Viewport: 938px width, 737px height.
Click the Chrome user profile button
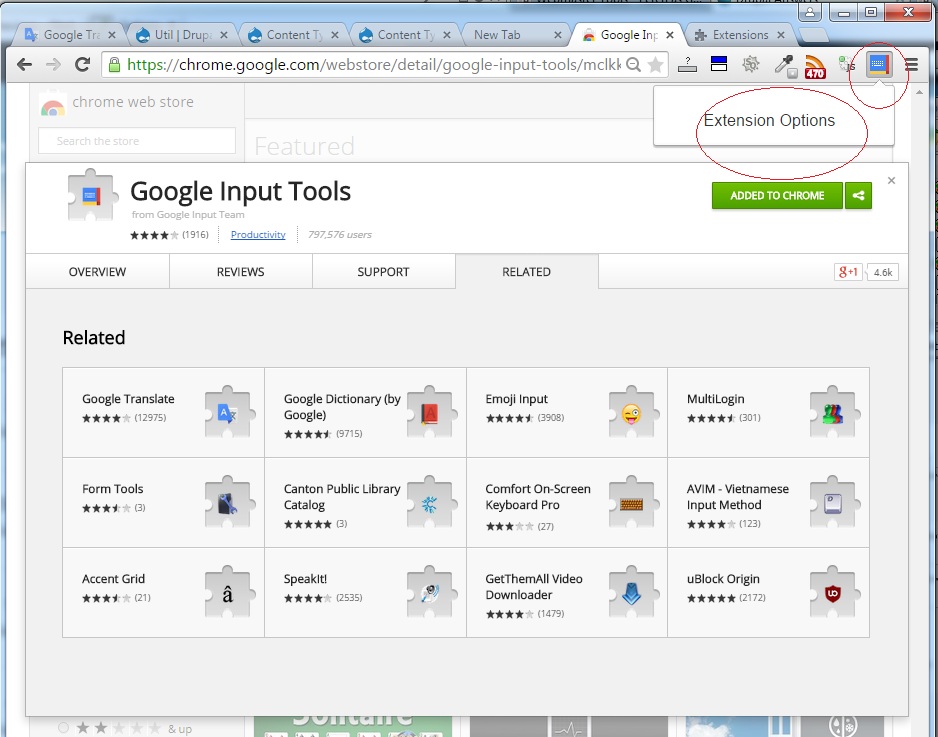(810, 12)
